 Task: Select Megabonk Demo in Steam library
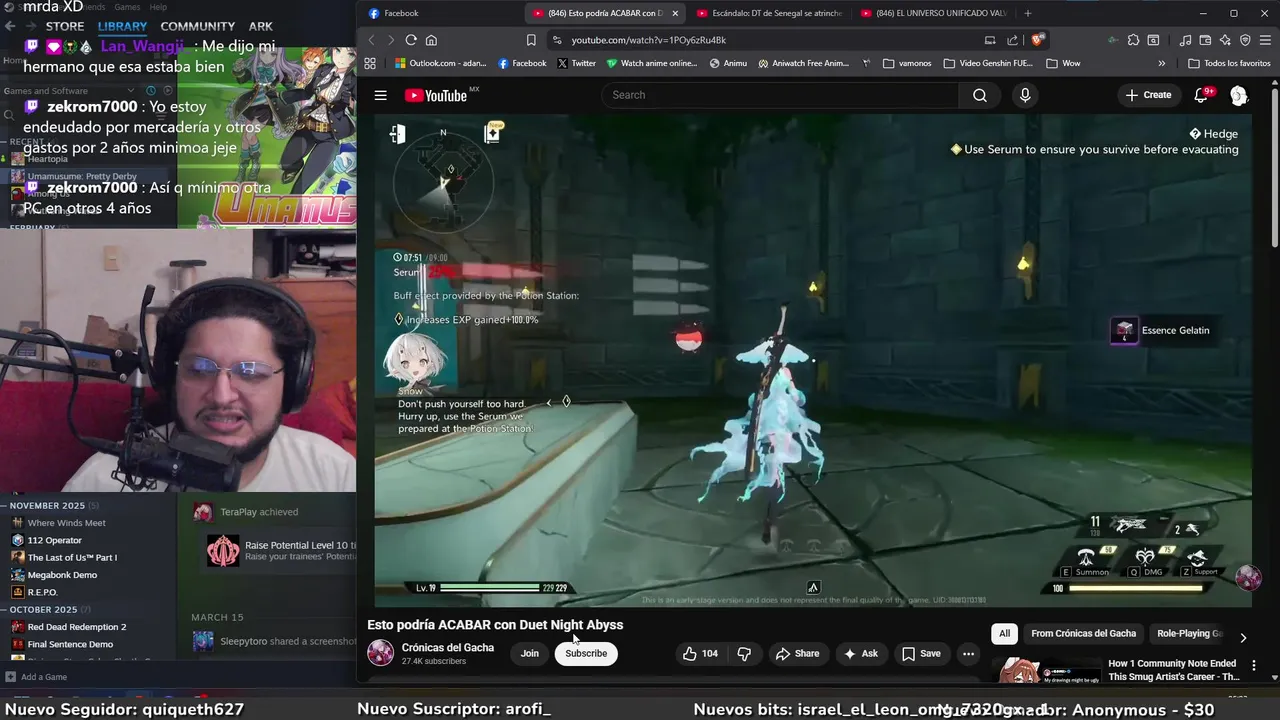(62, 575)
